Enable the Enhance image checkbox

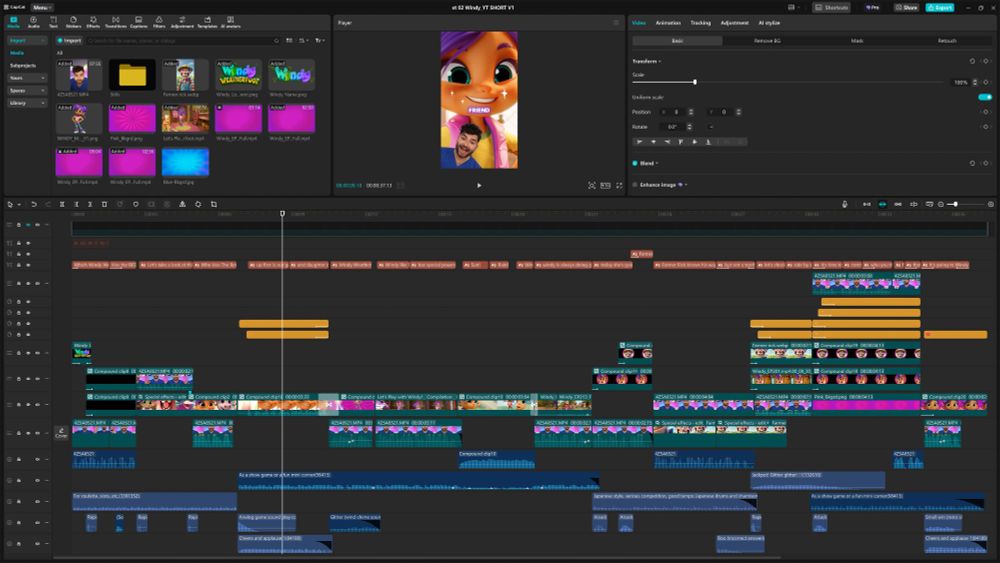point(635,185)
